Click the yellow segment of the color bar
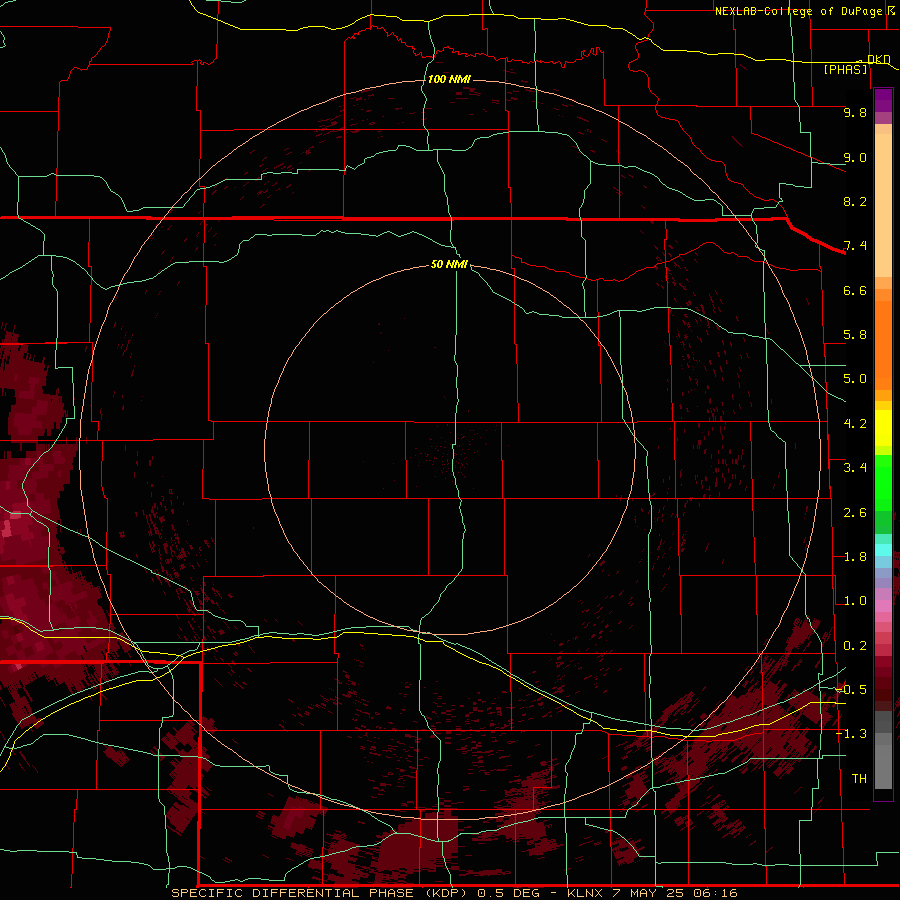 click(x=883, y=428)
